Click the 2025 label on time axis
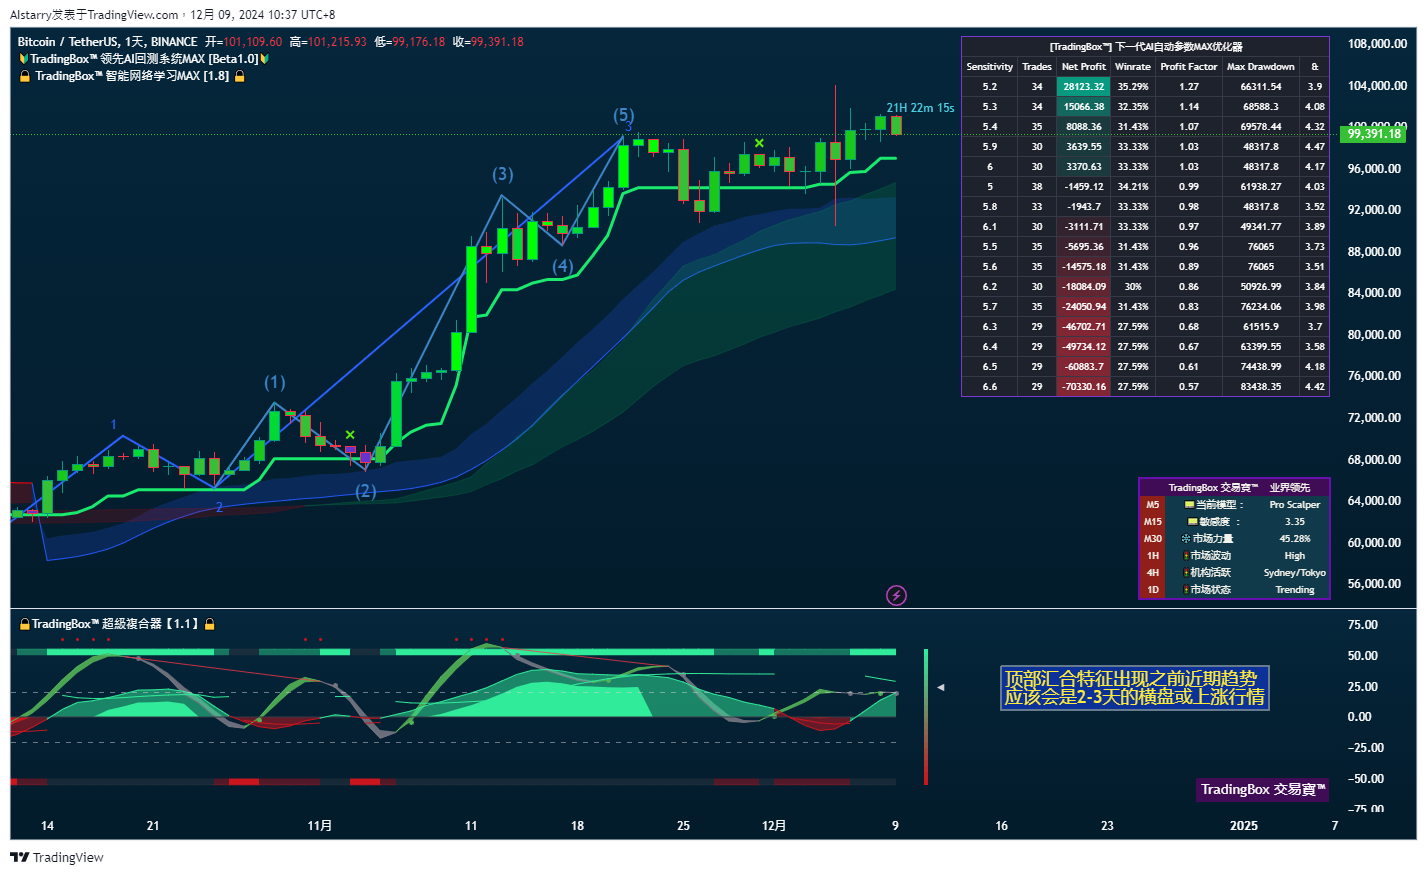 point(1244,826)
